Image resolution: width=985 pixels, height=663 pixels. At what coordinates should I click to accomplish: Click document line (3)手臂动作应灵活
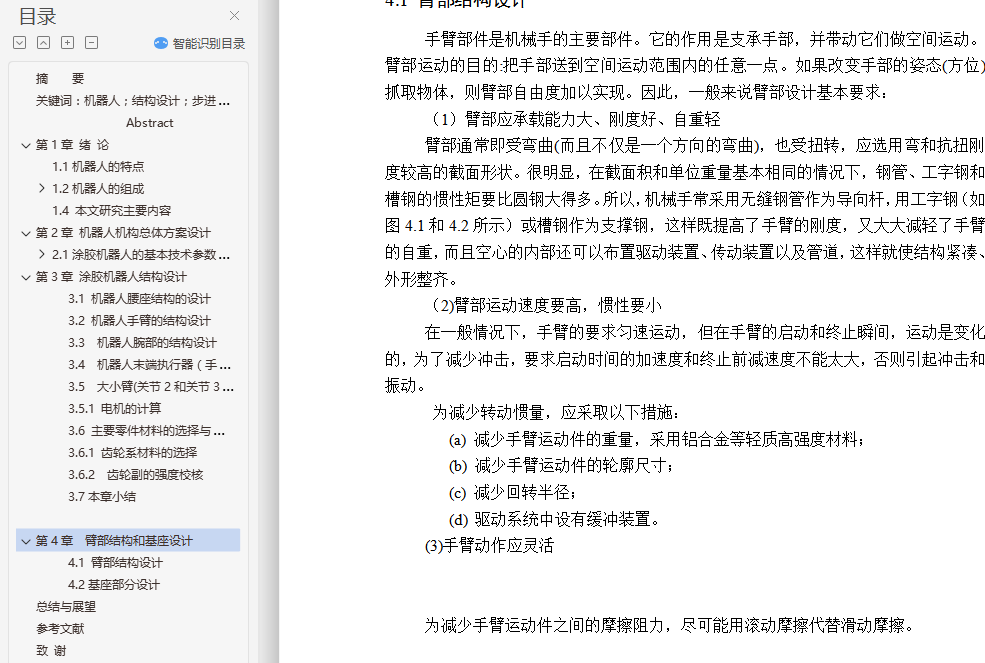[489, 545]
